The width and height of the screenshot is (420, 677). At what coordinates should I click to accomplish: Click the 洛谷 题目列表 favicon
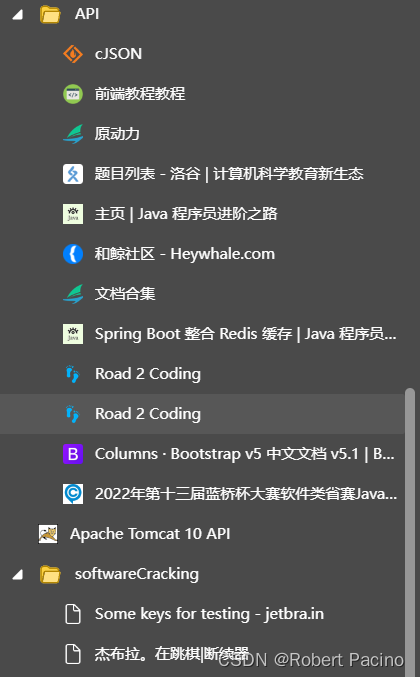tap(73, 174)
